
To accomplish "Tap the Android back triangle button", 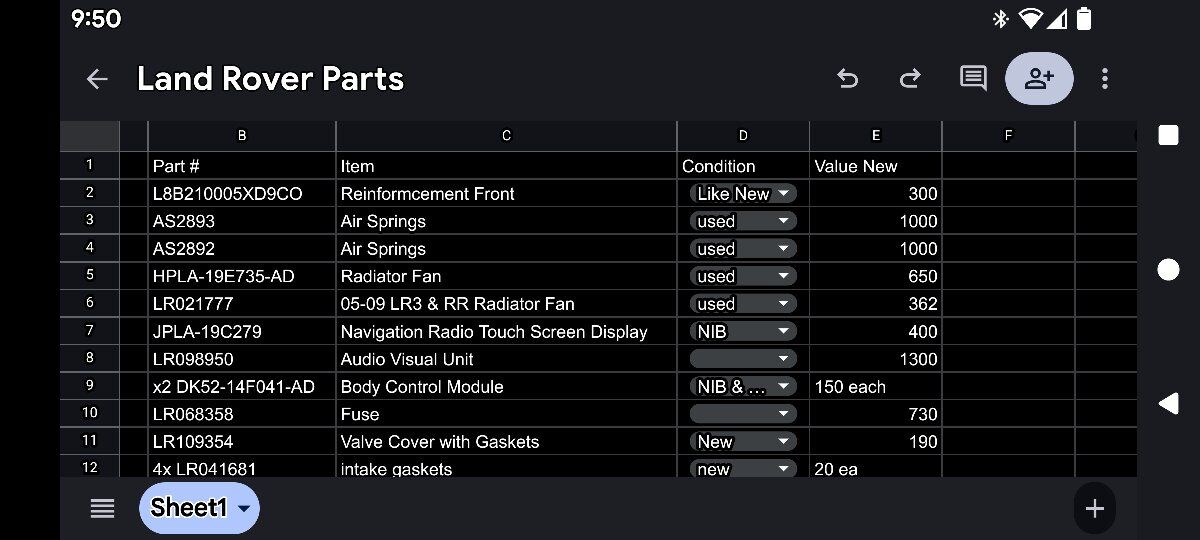I will click(x=1168, y=403).
